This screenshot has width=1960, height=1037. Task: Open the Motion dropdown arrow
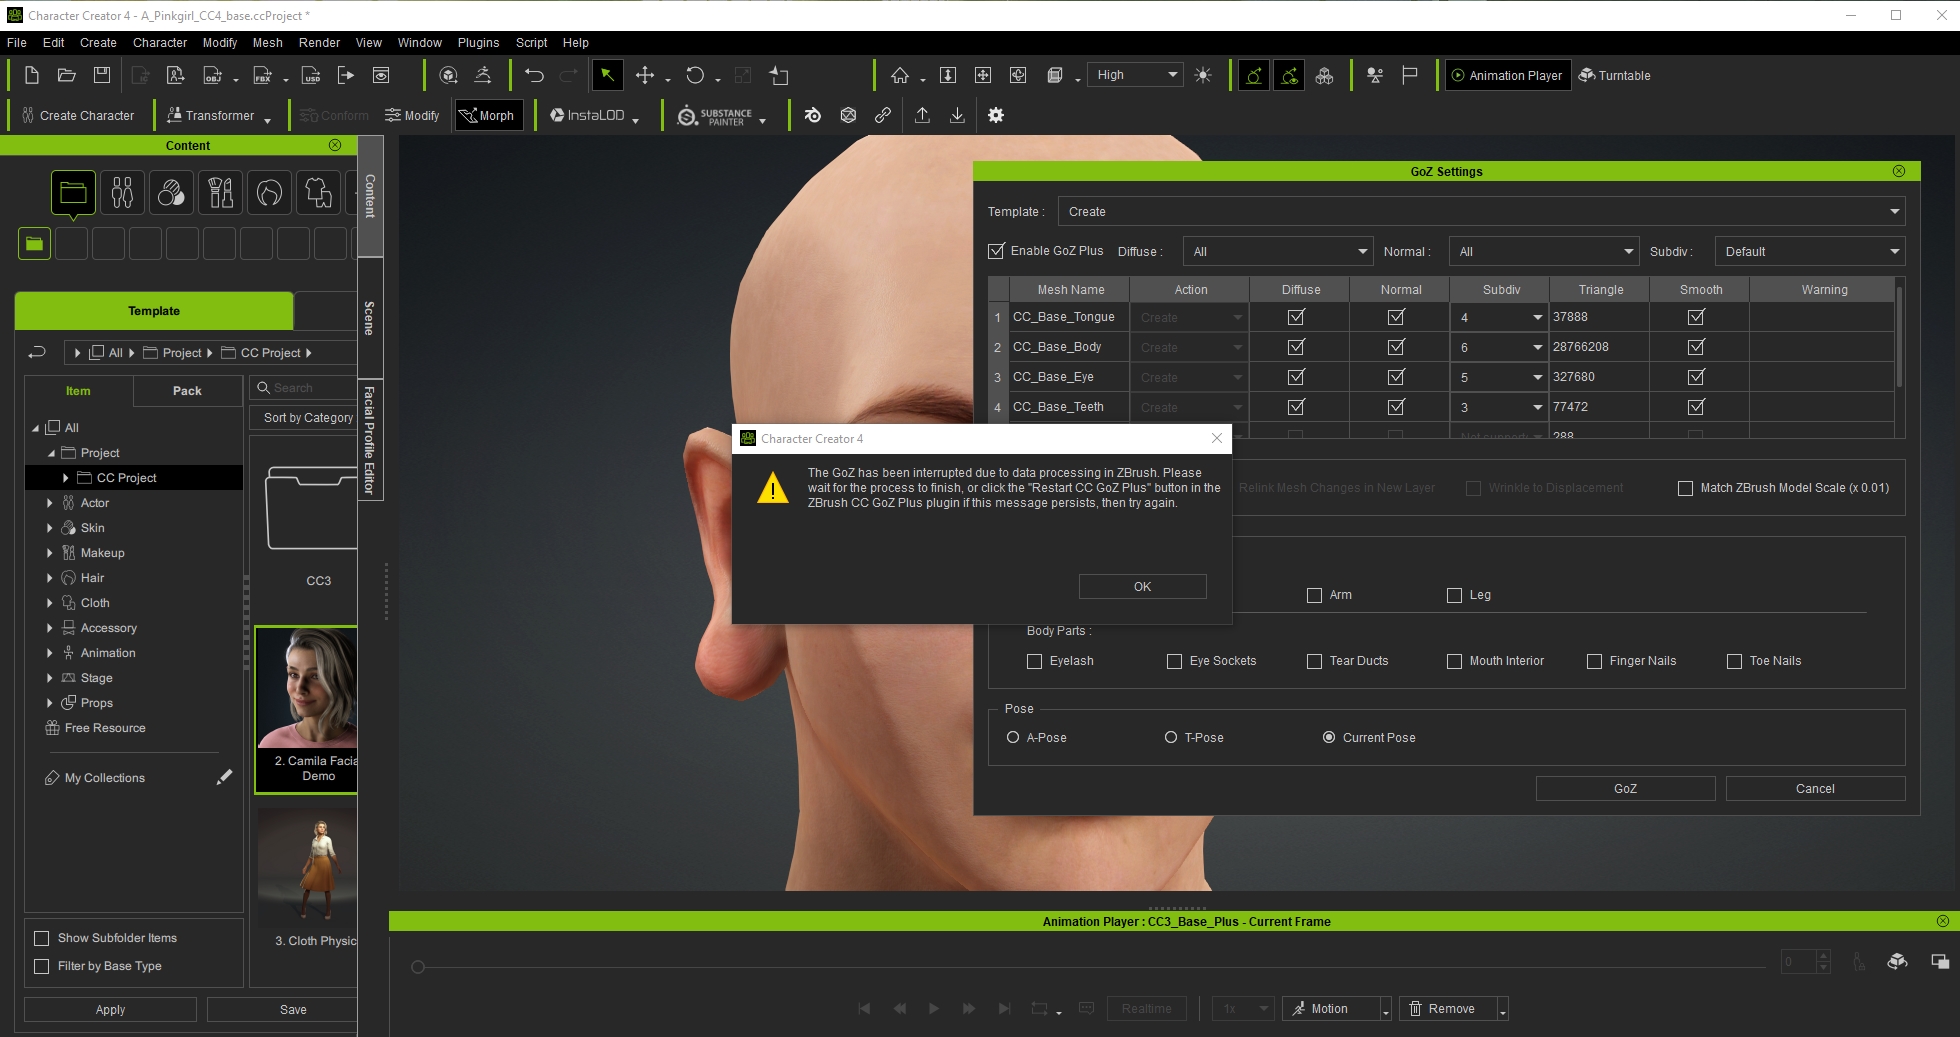[1385, 1009]
